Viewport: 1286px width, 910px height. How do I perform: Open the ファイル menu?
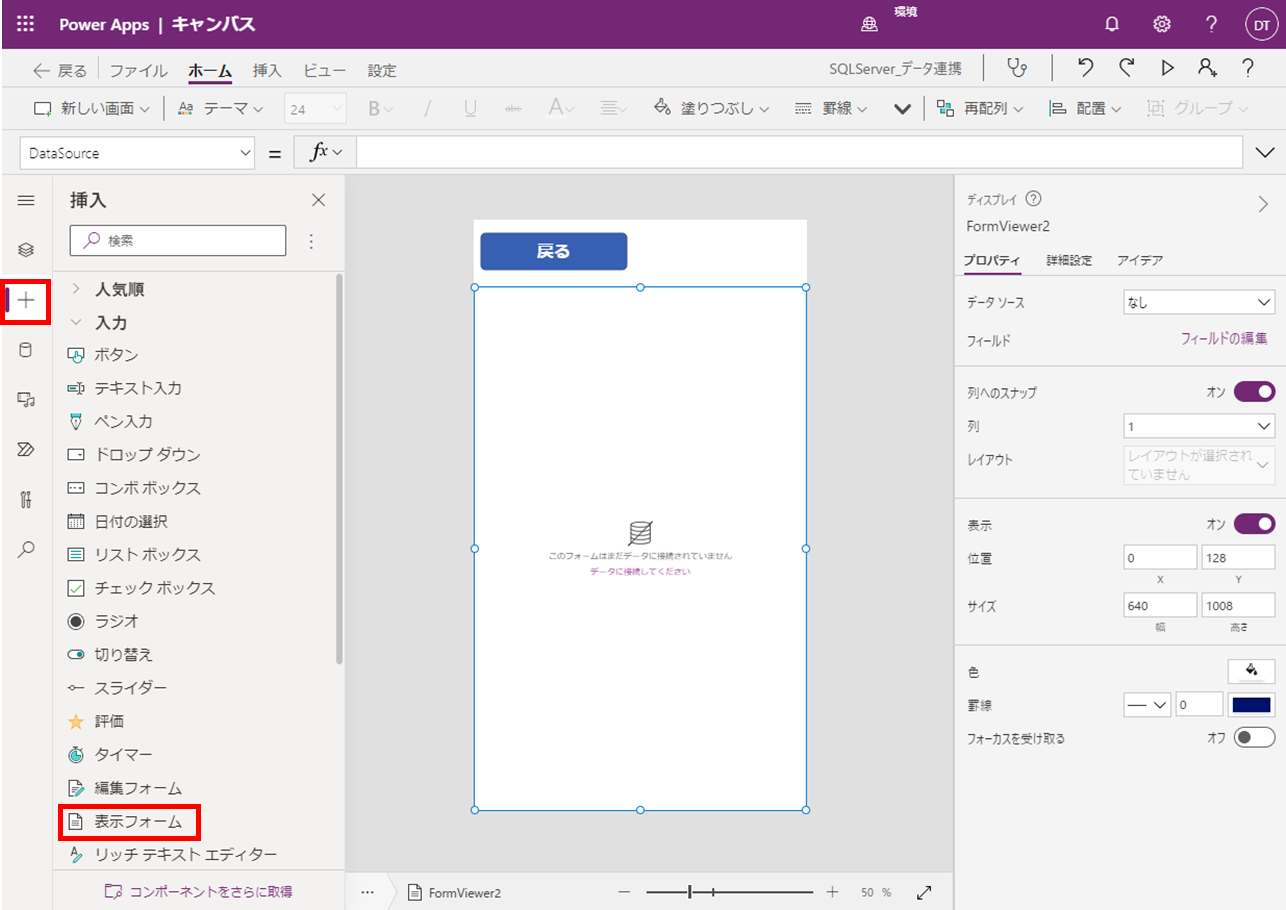click(138, 70)
